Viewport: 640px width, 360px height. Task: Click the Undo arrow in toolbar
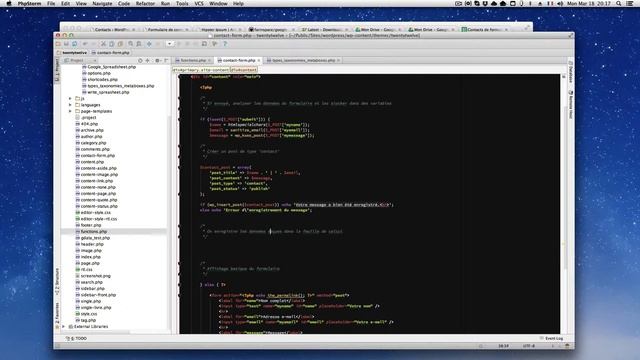[x=85, y=44]
